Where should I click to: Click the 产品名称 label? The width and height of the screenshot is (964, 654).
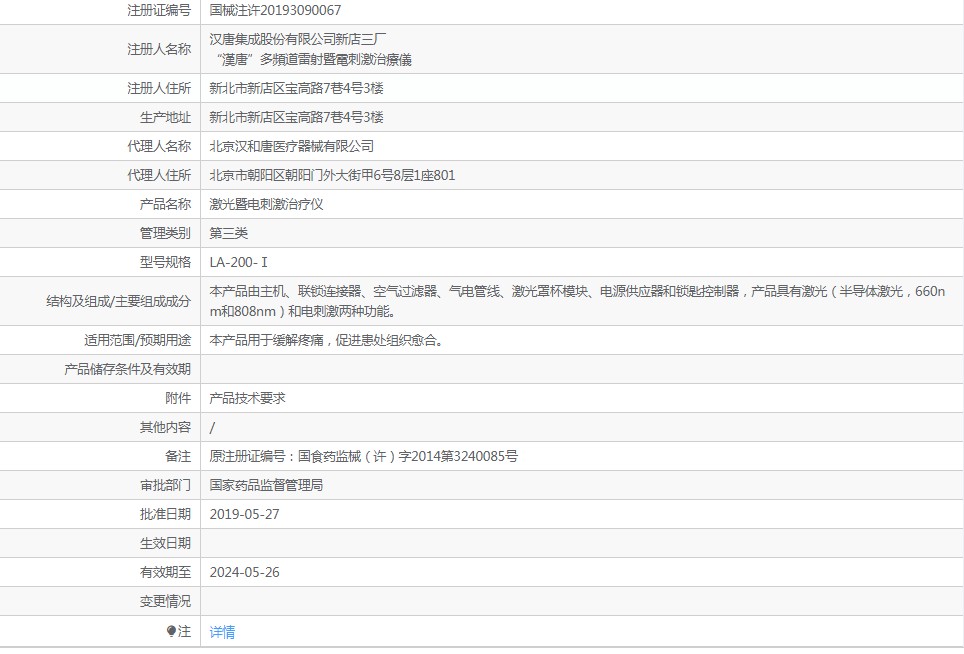coord(165,204)
